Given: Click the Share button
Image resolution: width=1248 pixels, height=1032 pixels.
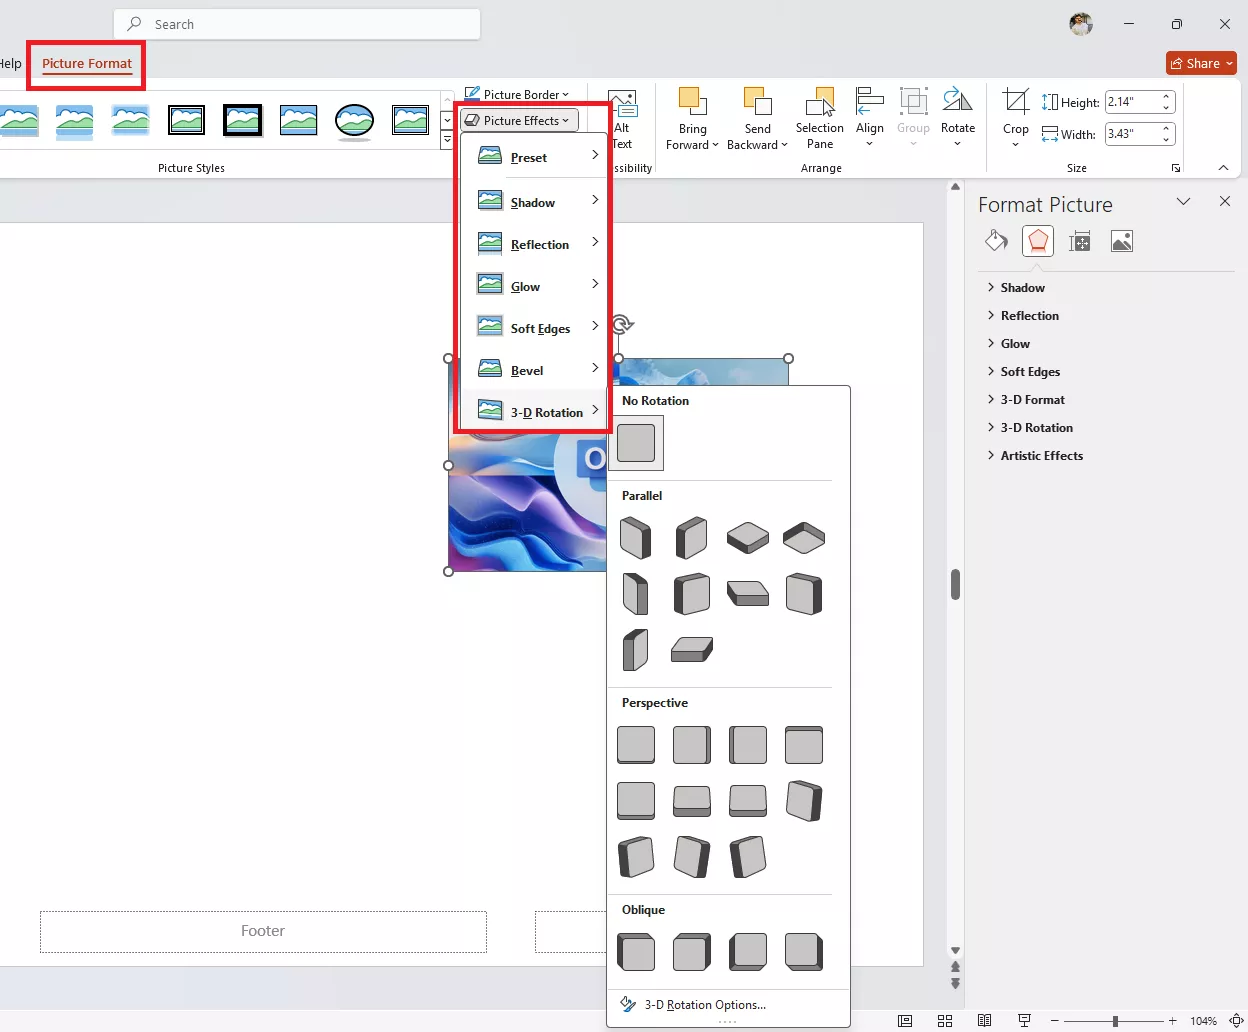Looking at the screenshot, I should click(x=1201, y=63).
